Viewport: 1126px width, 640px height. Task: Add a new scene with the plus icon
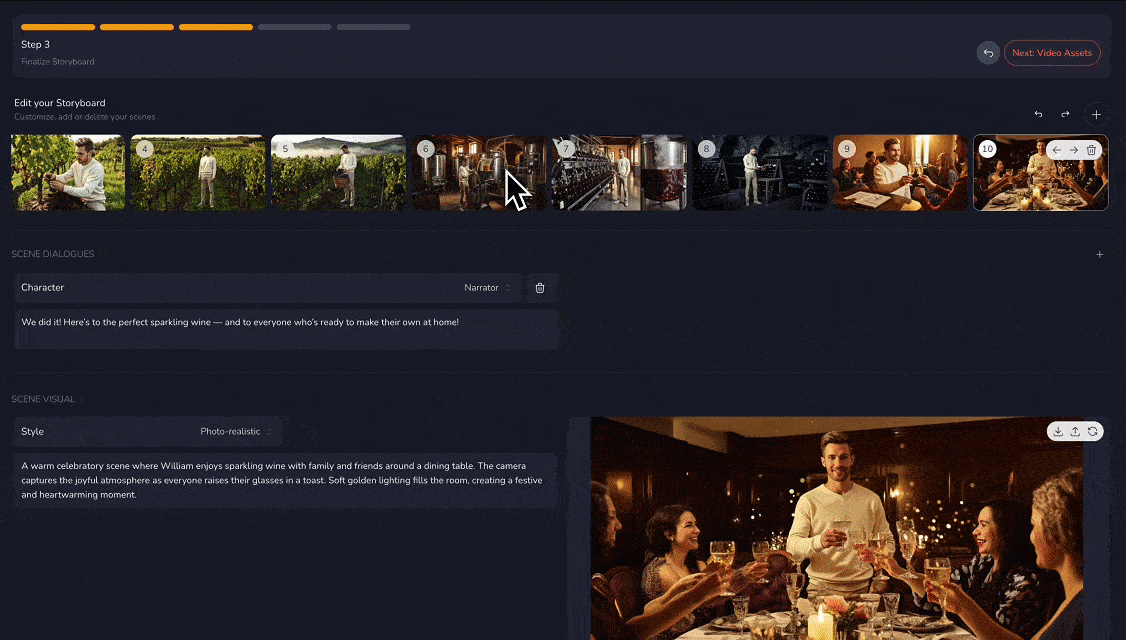point(1096,114)
